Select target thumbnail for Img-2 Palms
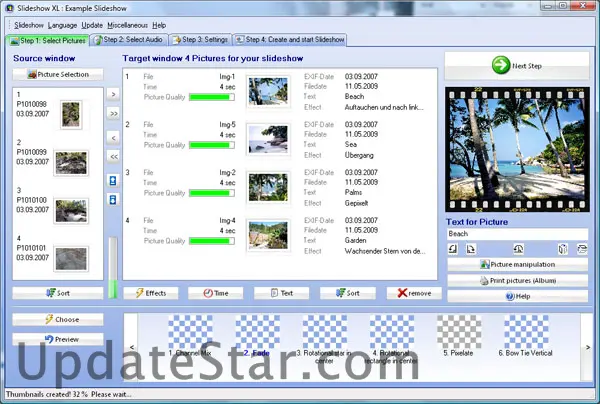Viewport: 600px width, 404px height. coord(268,187)
